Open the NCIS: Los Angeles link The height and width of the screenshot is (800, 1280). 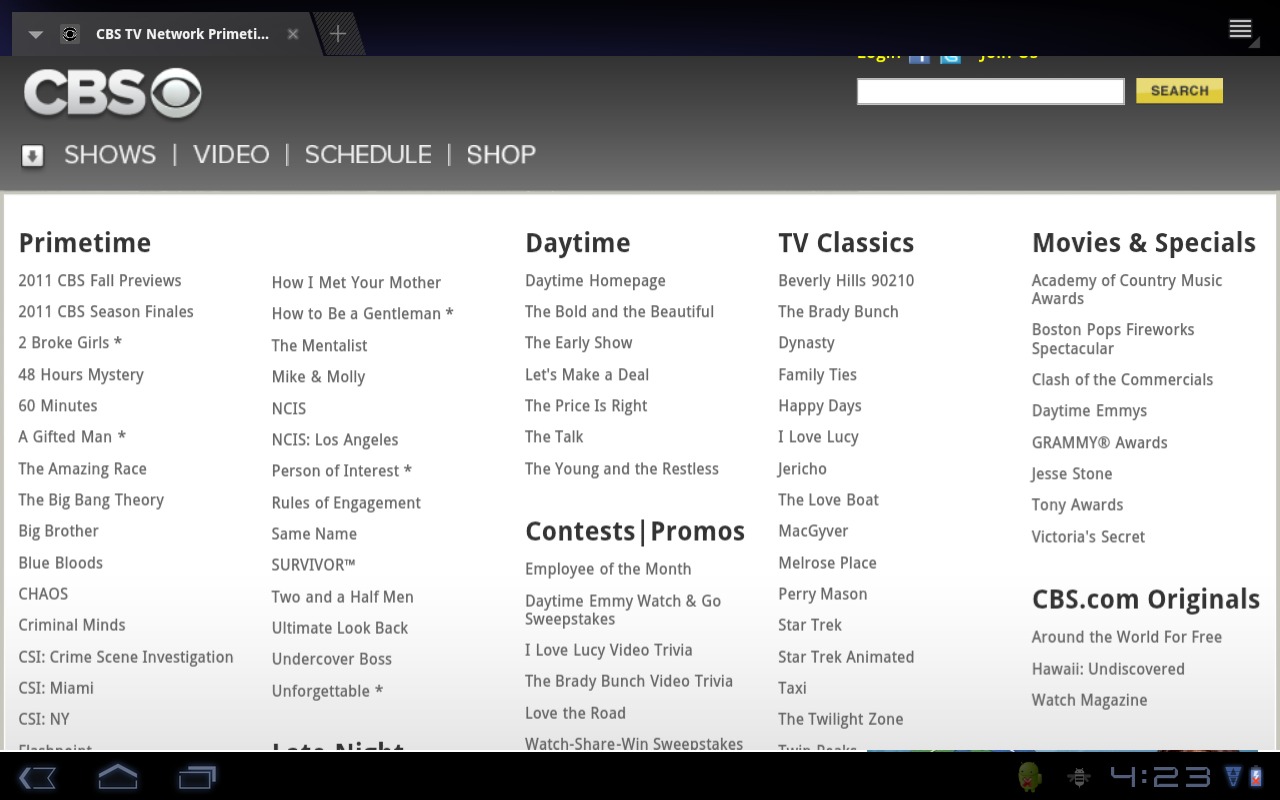(335, 440)
